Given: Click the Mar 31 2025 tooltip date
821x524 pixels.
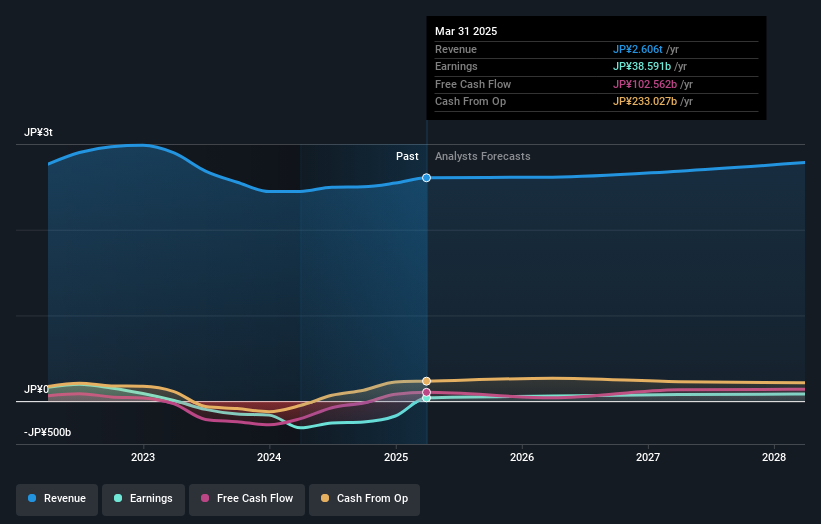Looking at the screenshot, I should (x=466, y=31).
